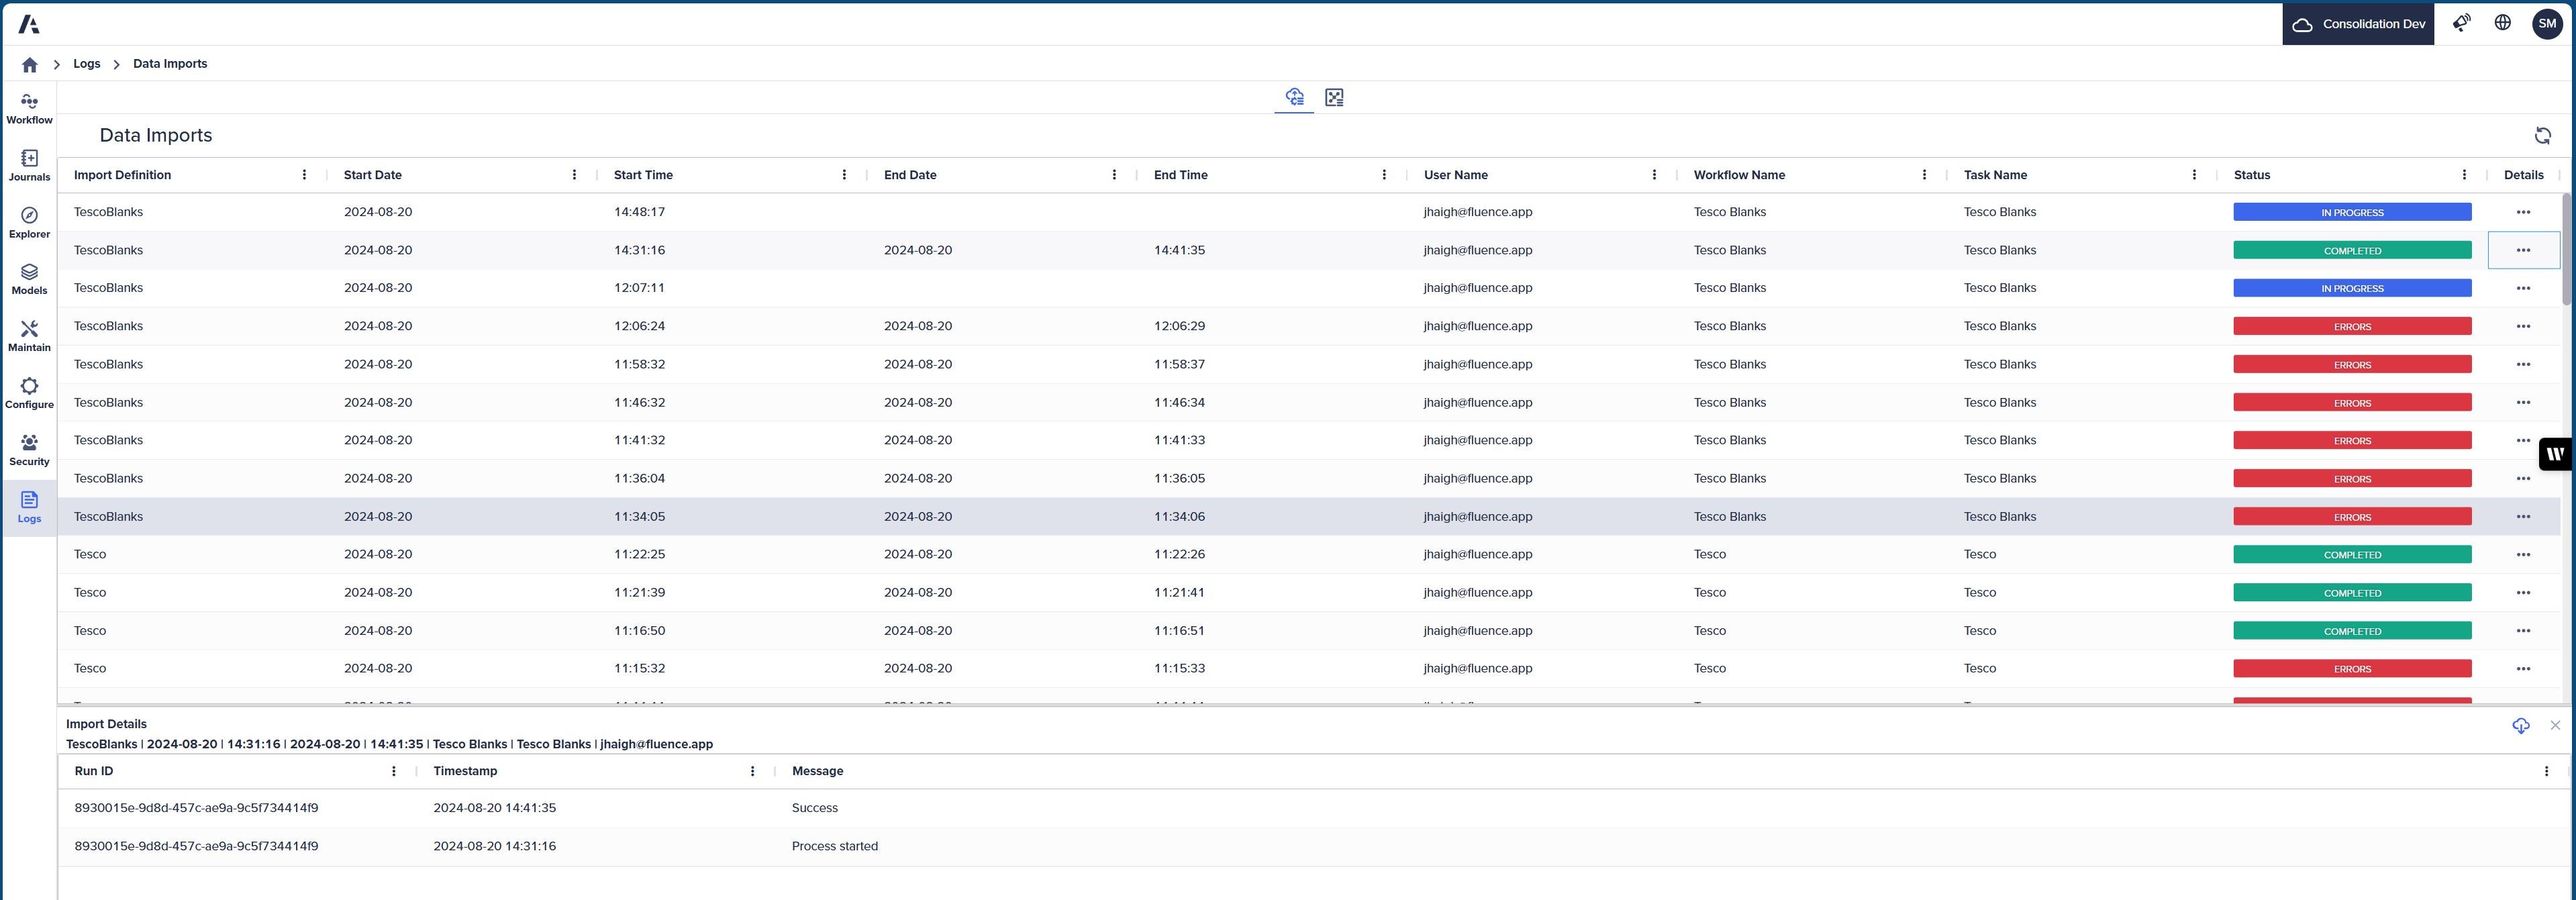Open details for 14:48:17 in-progress import

click(2523, 212)
